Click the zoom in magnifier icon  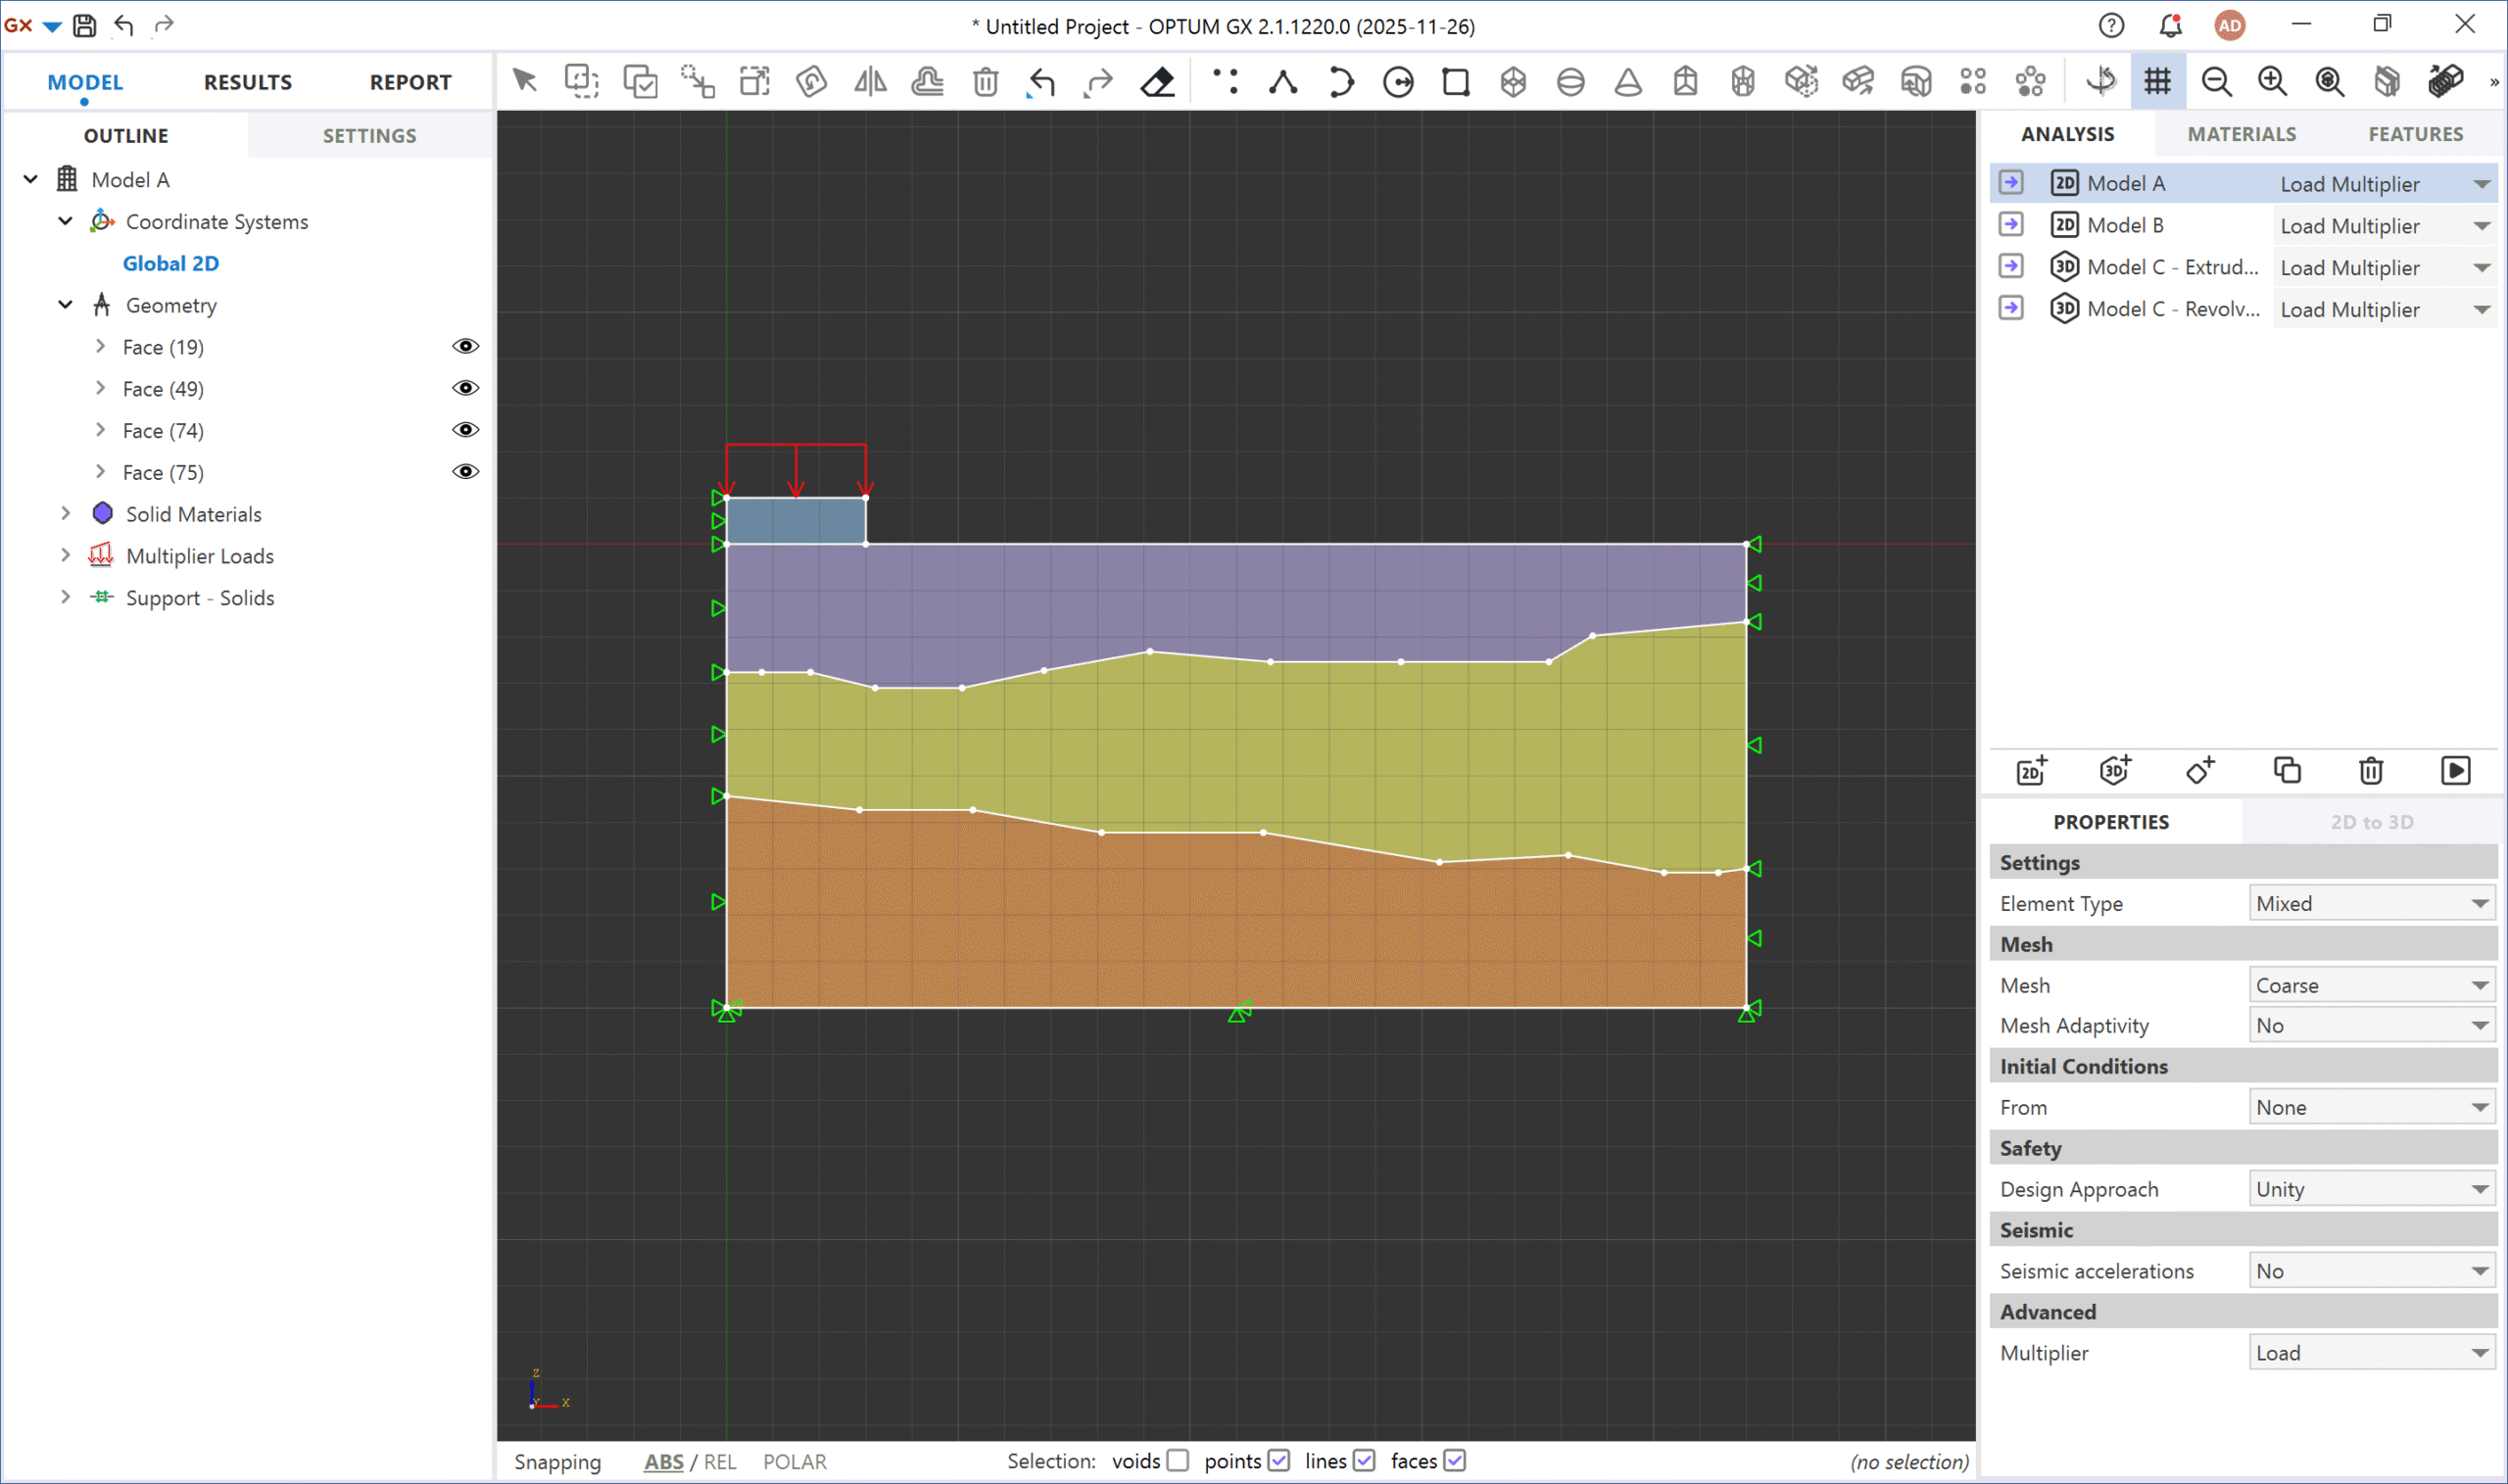click(x=2273, y=81)
